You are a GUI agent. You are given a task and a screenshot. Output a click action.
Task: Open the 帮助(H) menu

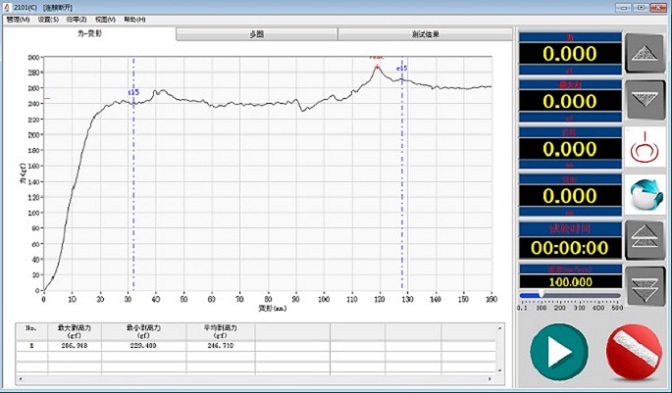coord(135,20)
